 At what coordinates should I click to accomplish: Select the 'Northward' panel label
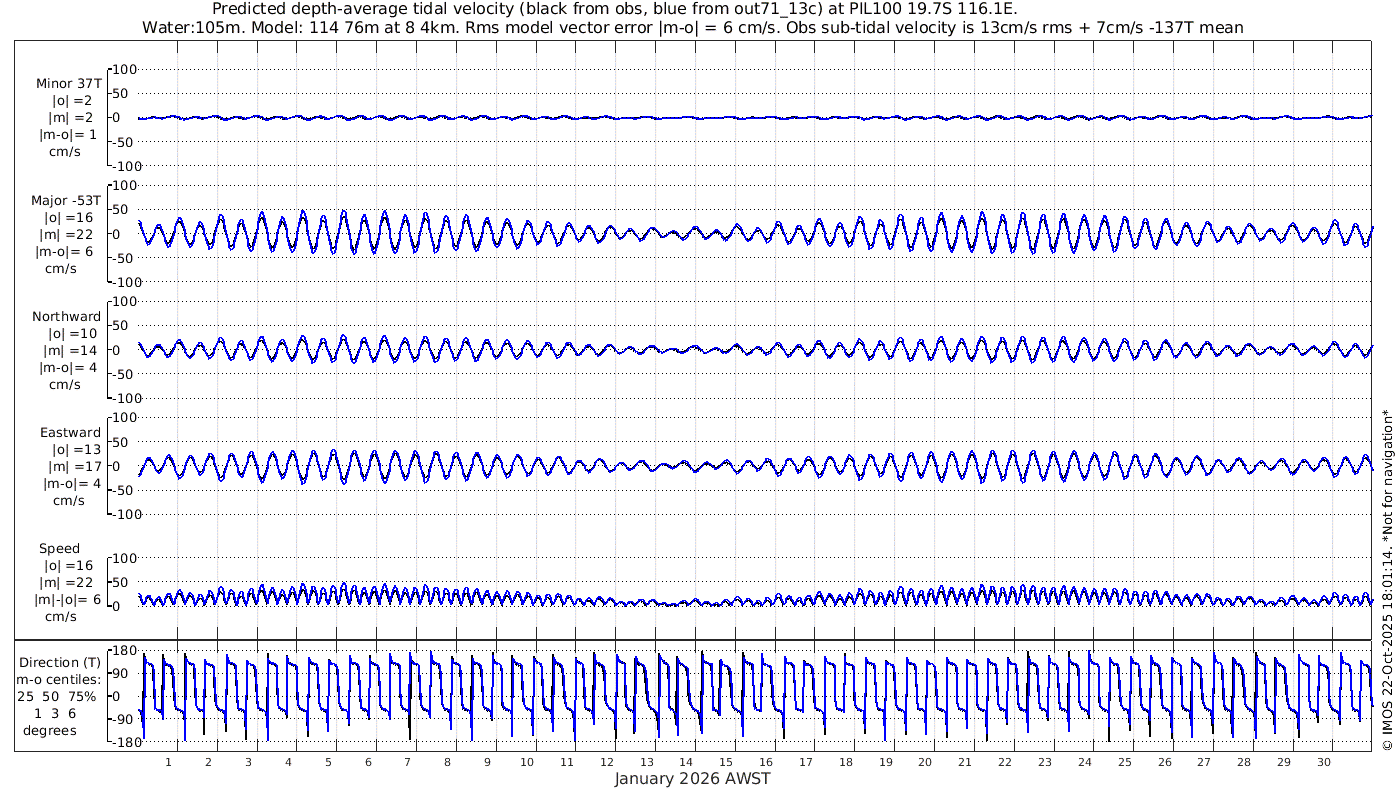[x=67, y=317]
